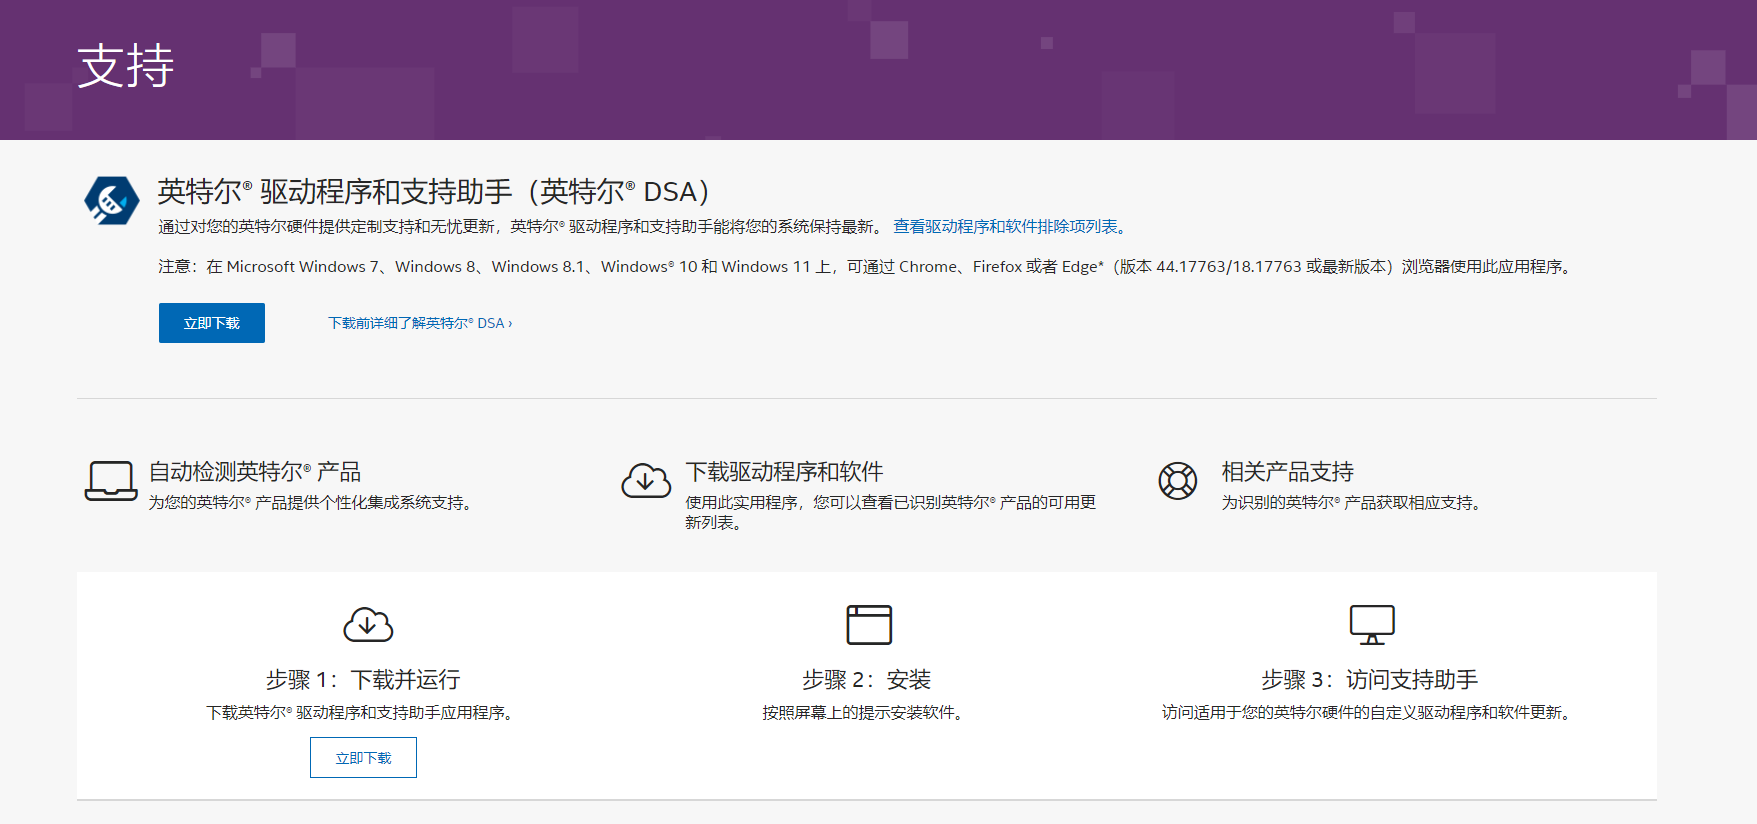
Task: Click the Intel DSA wrench logo icon
Action: click(x=111, y=201)
